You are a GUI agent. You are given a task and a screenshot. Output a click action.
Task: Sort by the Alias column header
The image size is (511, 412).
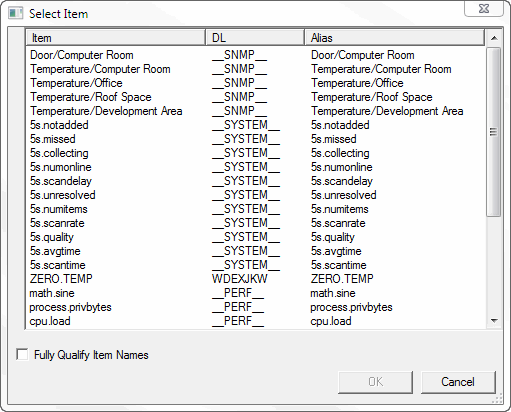pos(395,38)
